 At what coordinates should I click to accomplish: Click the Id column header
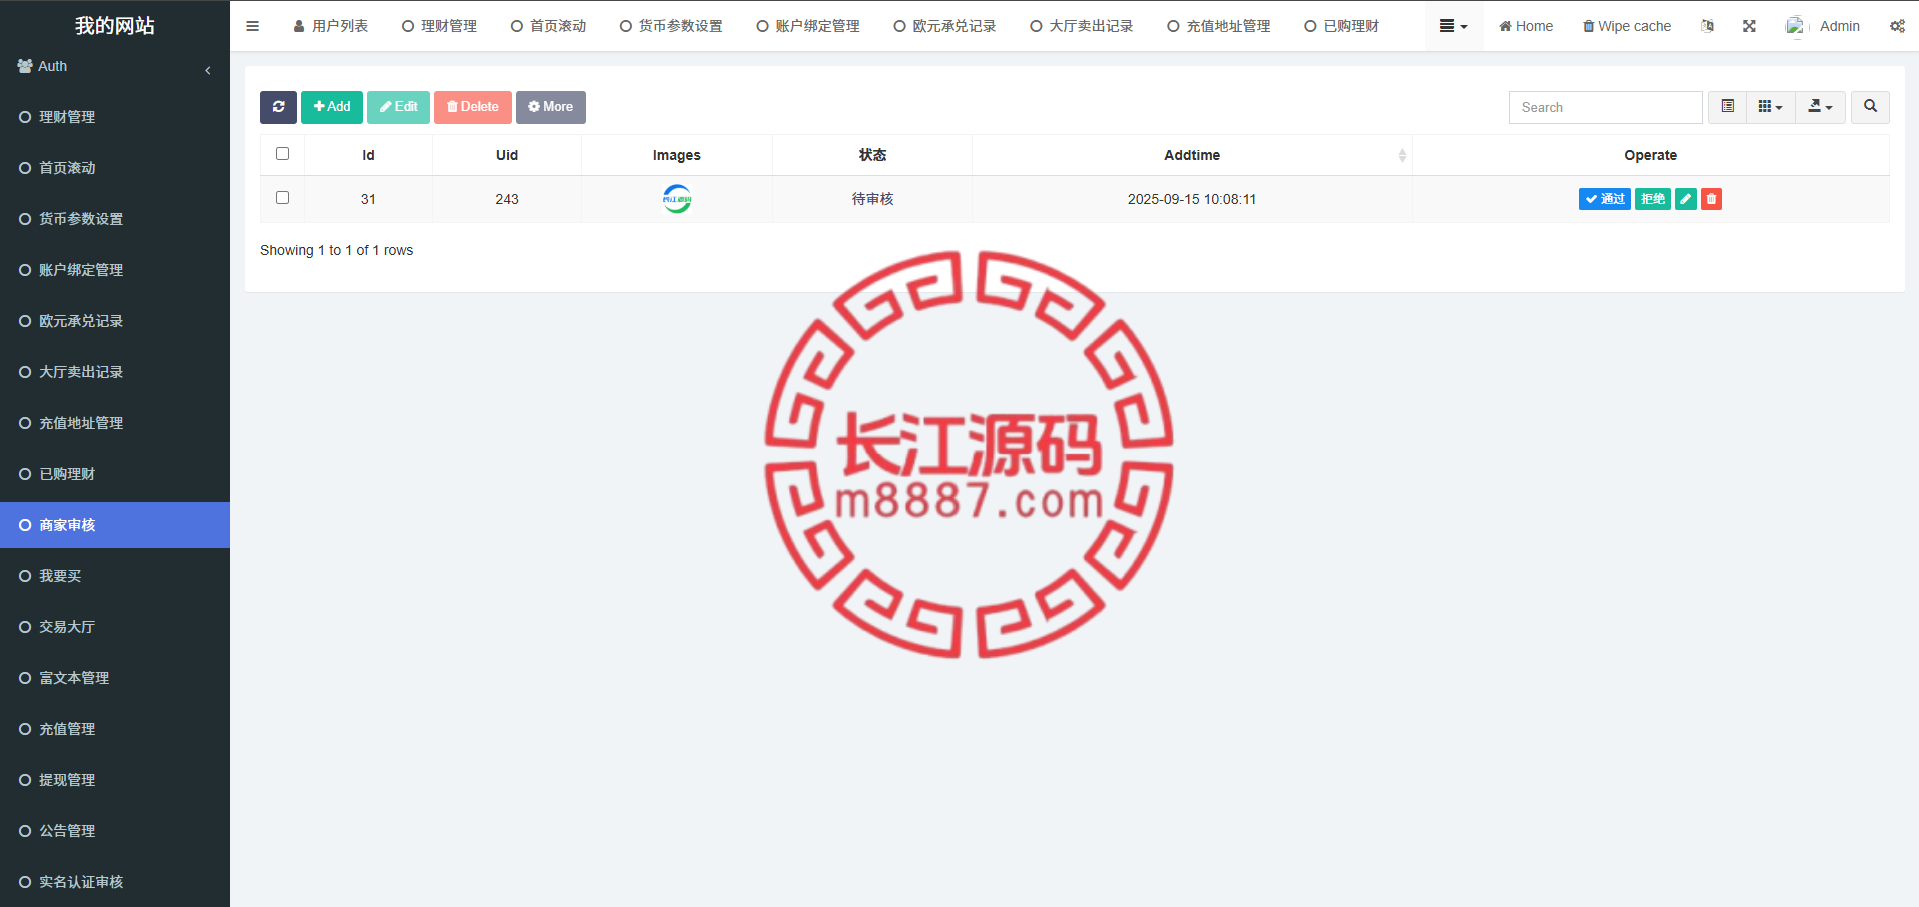pyautogui.click(x=368, y=155)
